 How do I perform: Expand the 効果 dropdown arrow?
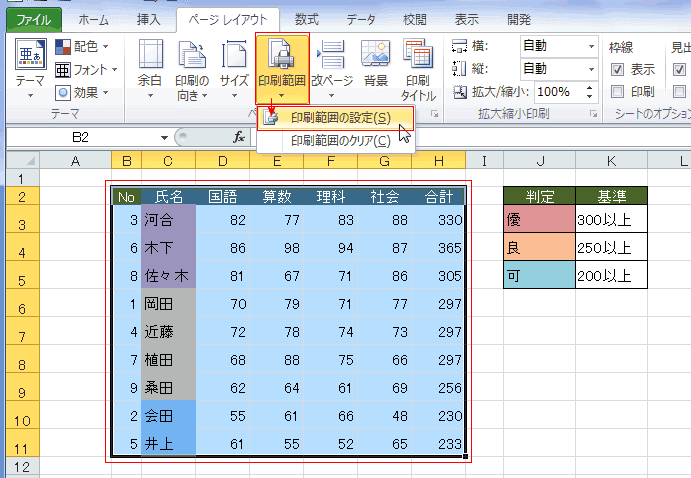[106, 93]
